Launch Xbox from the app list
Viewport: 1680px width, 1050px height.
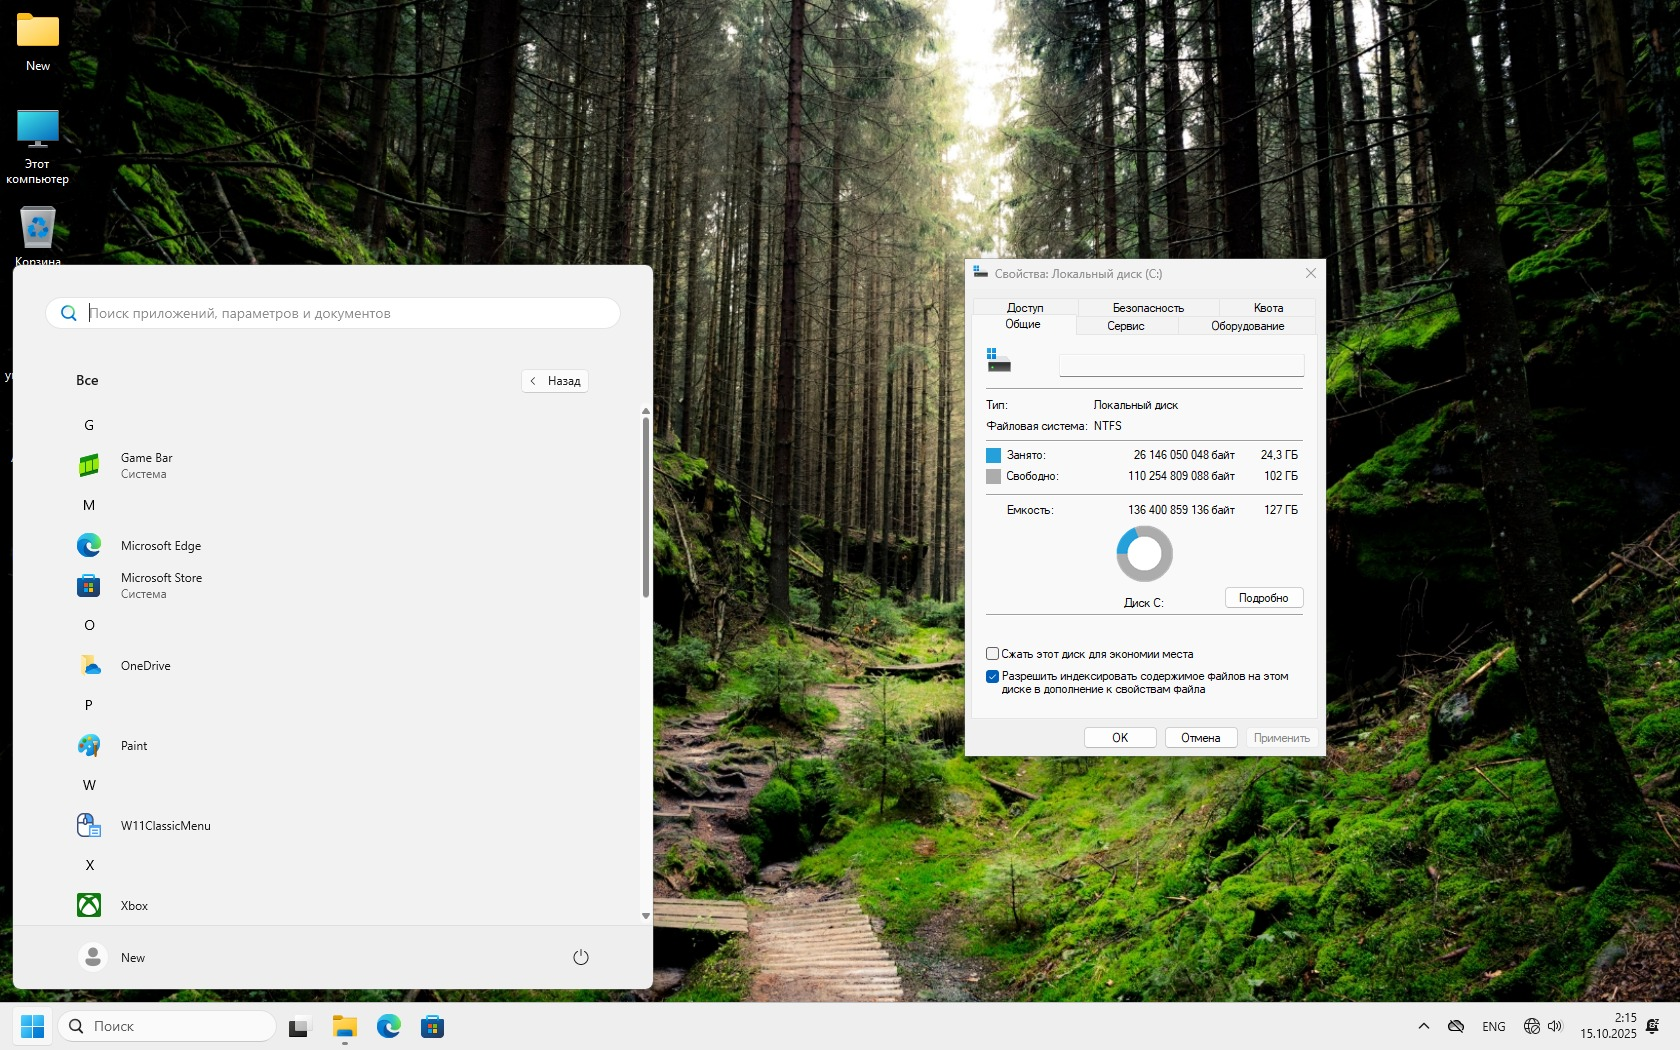click(134, 906)
